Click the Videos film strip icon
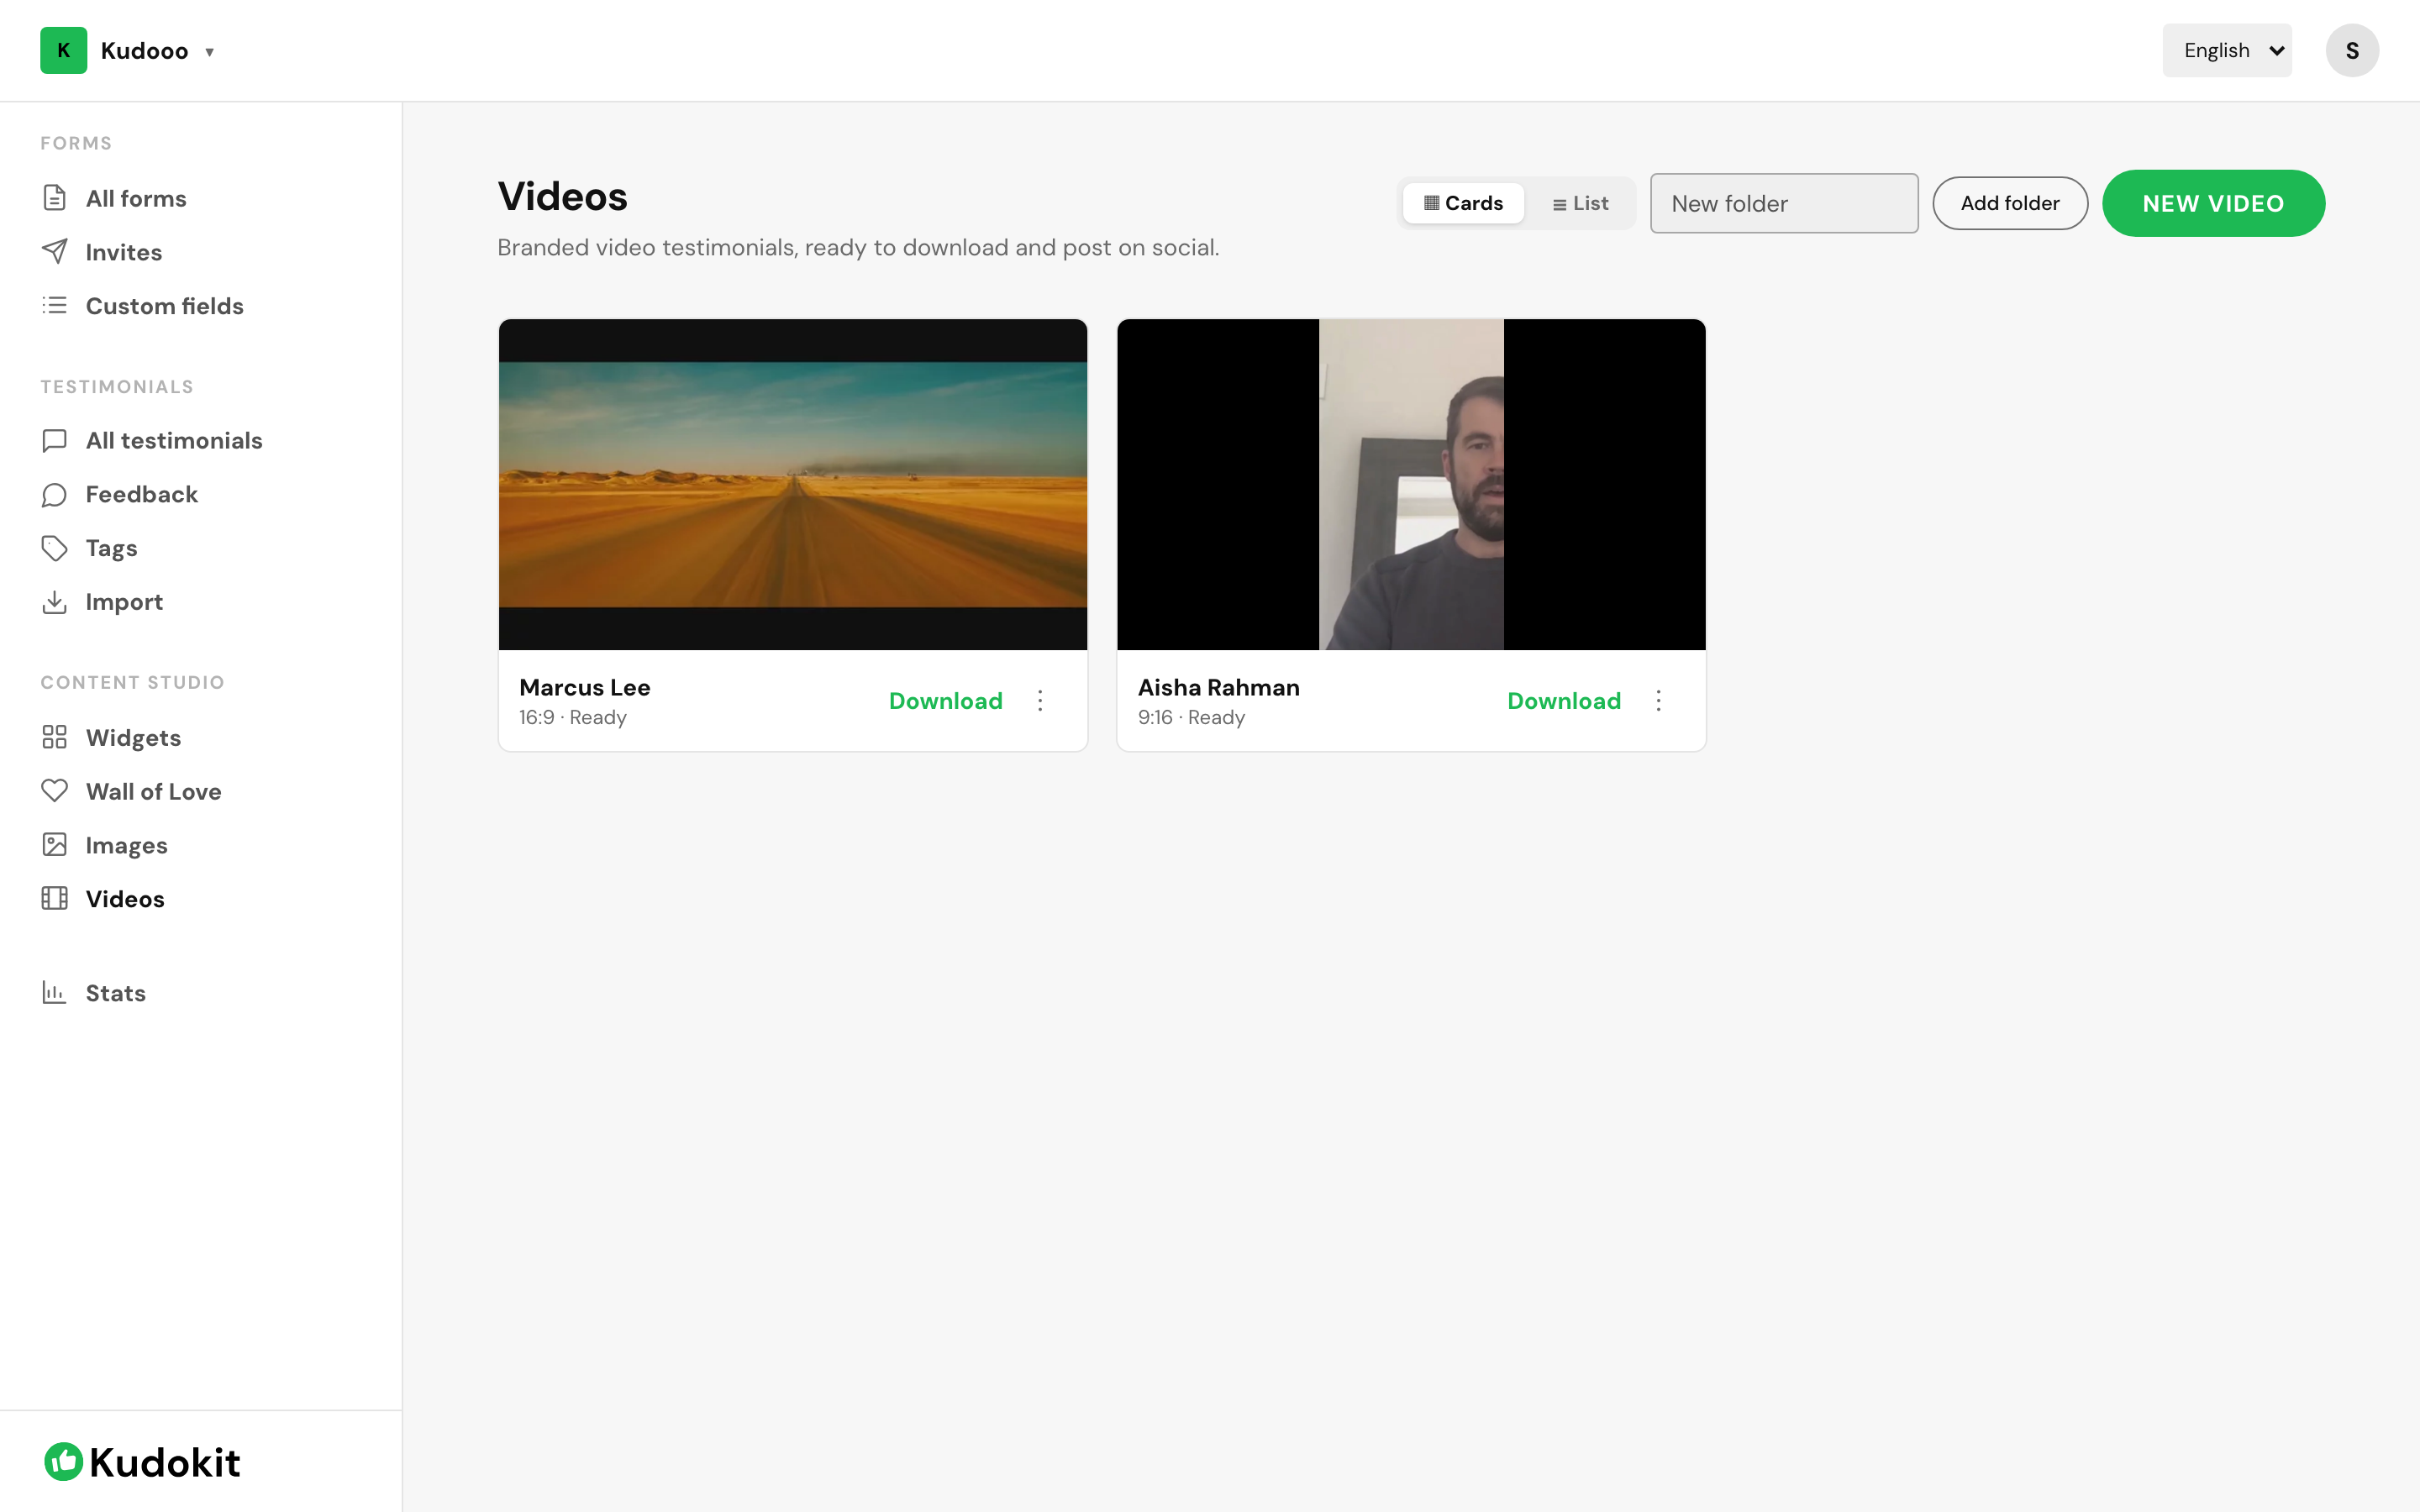Viewport: 2420px width, 1512px height. pyautogui.click(x=54, y=899)
